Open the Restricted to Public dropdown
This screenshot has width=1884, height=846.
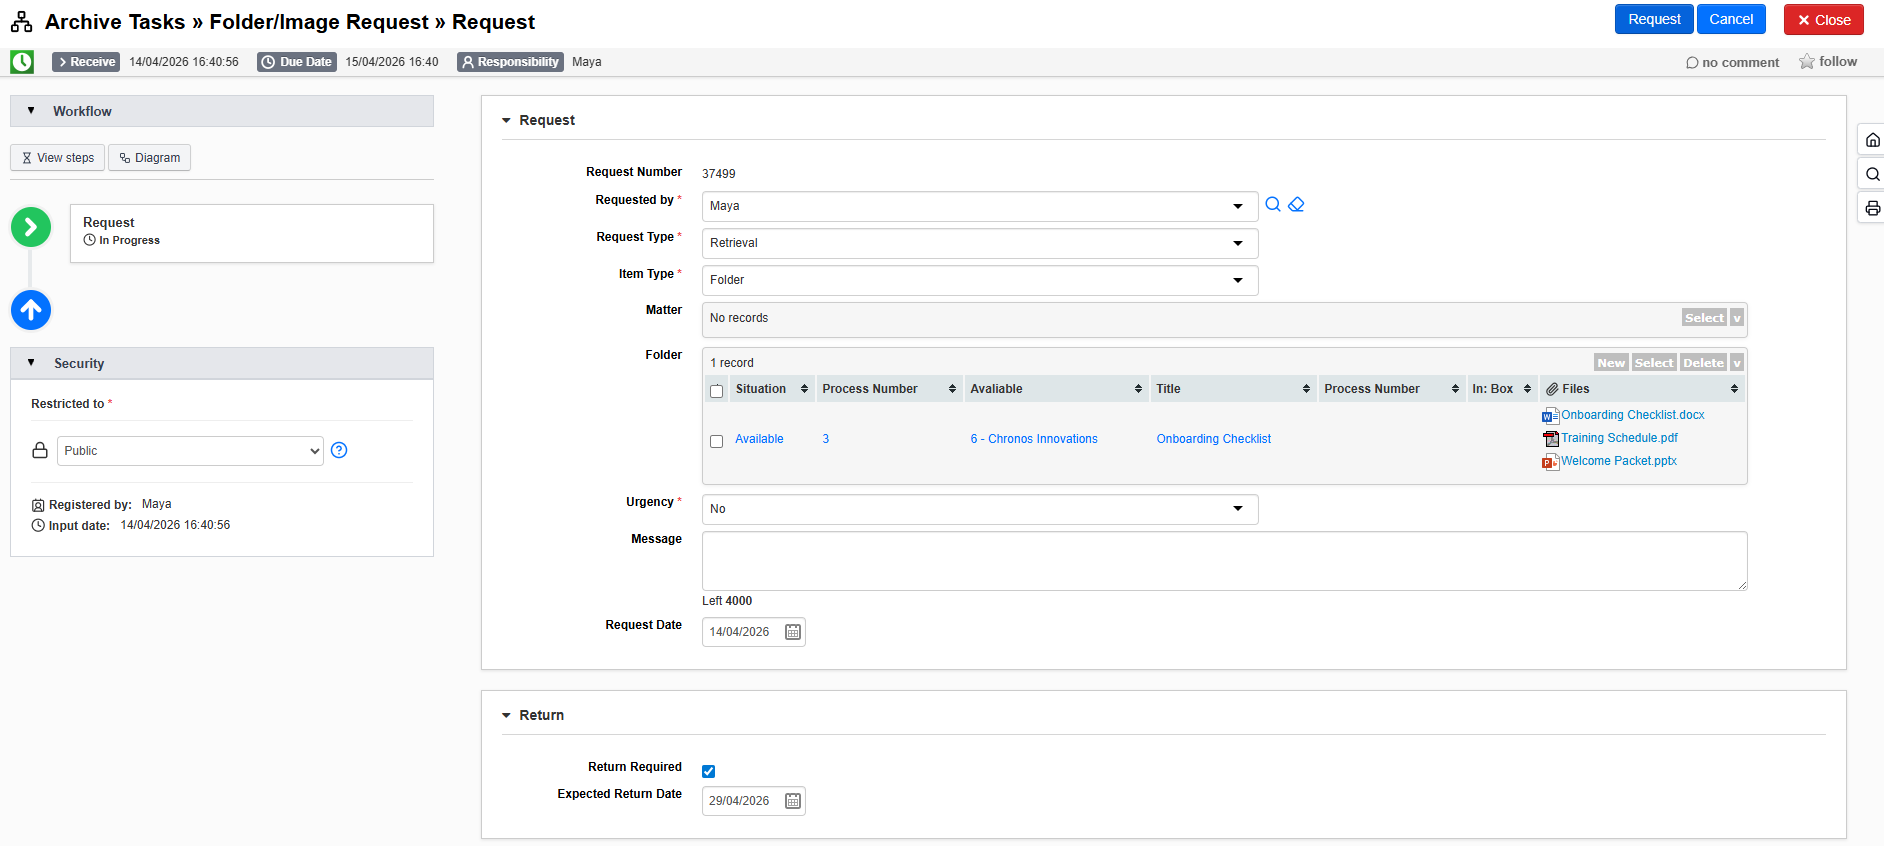(x=190, y=451)
